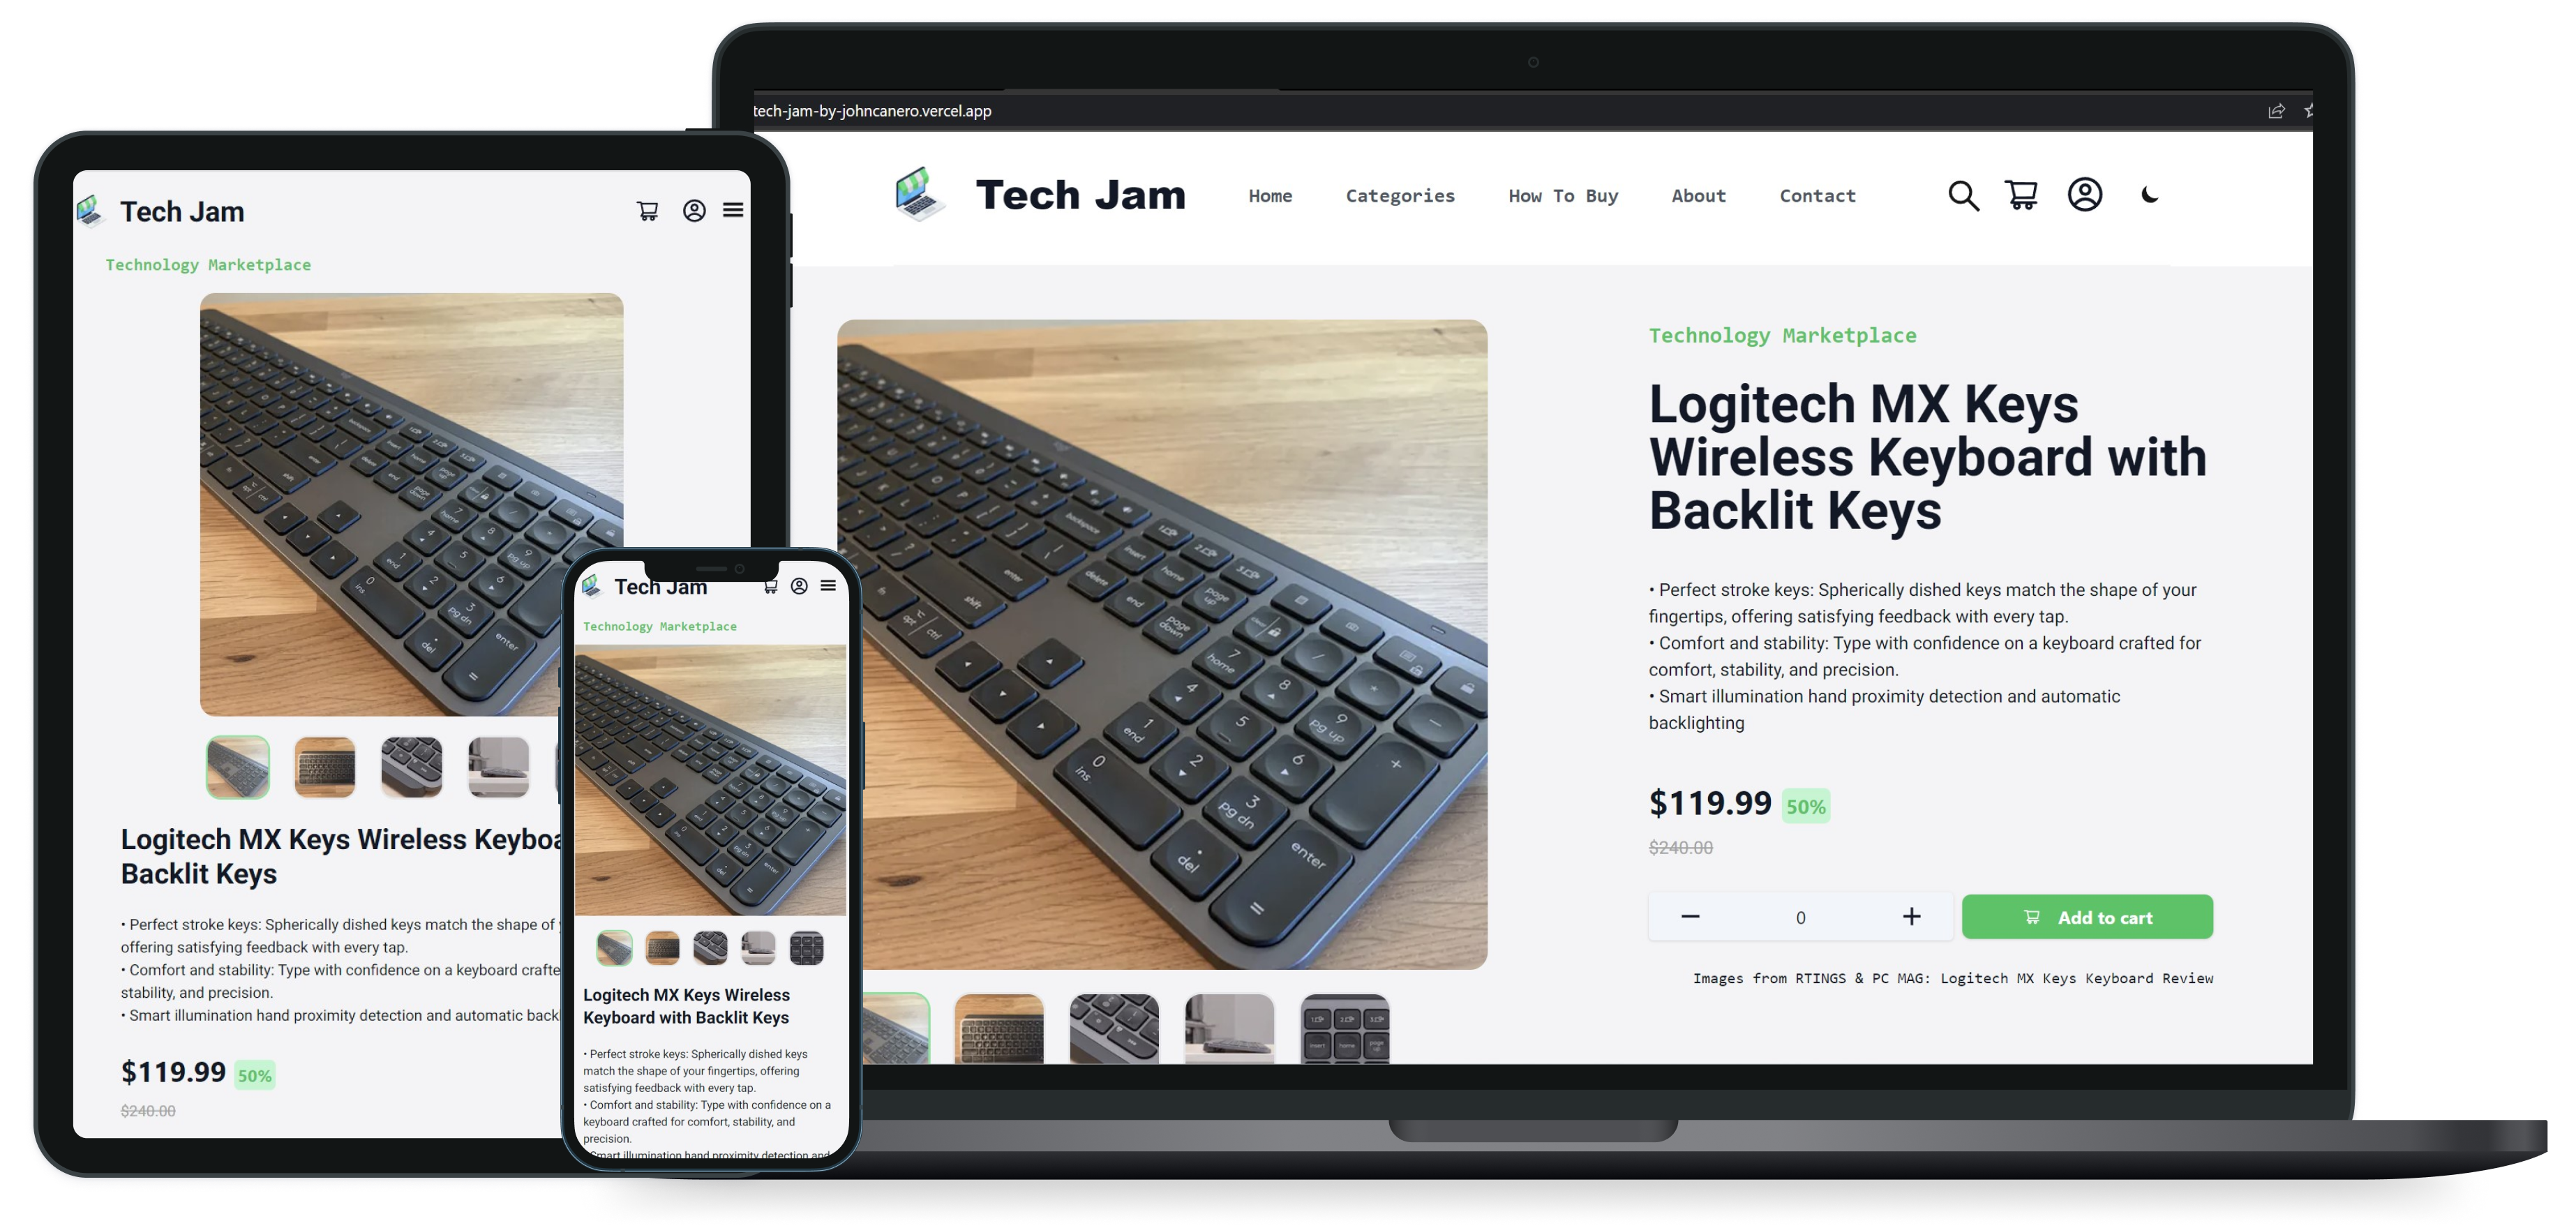Viewport: 2576px width, 1228px height.
Task: Open the Contact menu item
Action: click(1819, 194)
